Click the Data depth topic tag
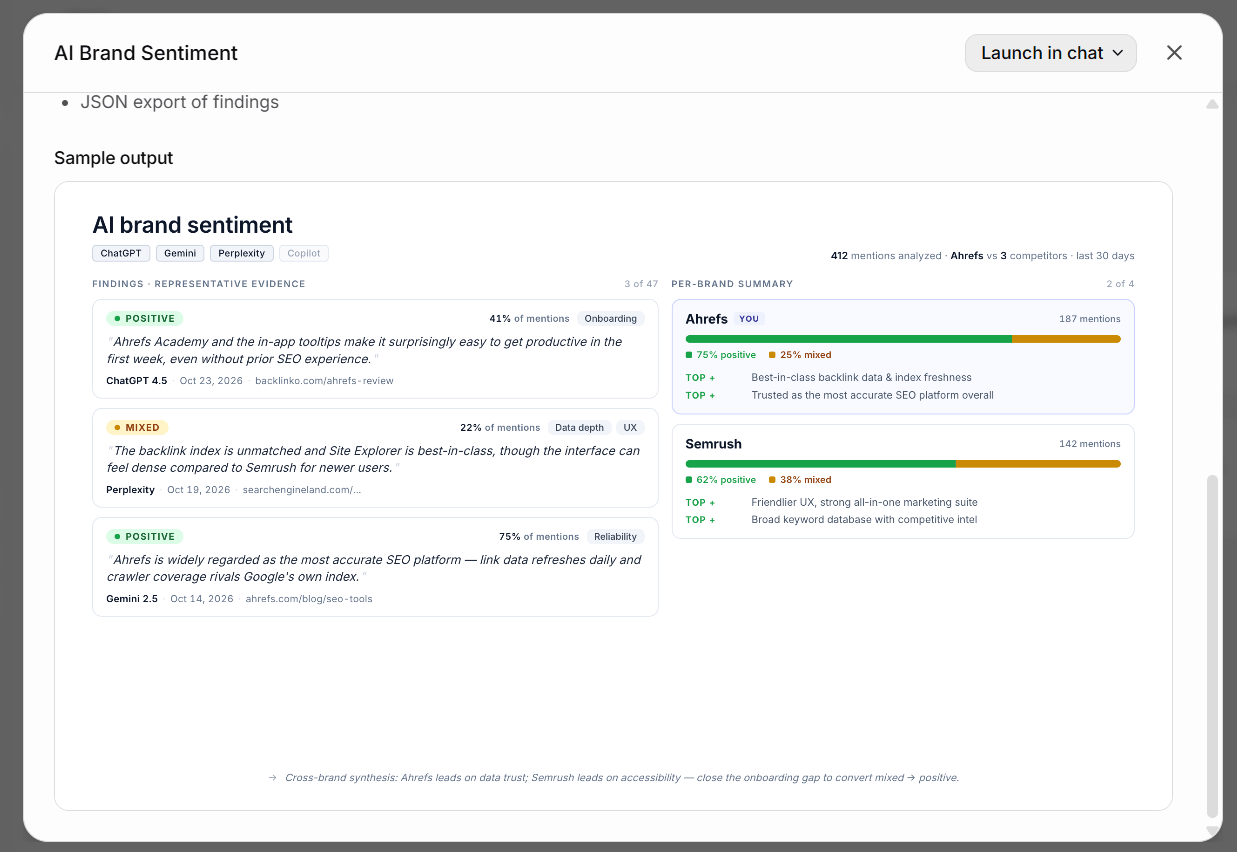1237x852 pixels. click(579, 428)
